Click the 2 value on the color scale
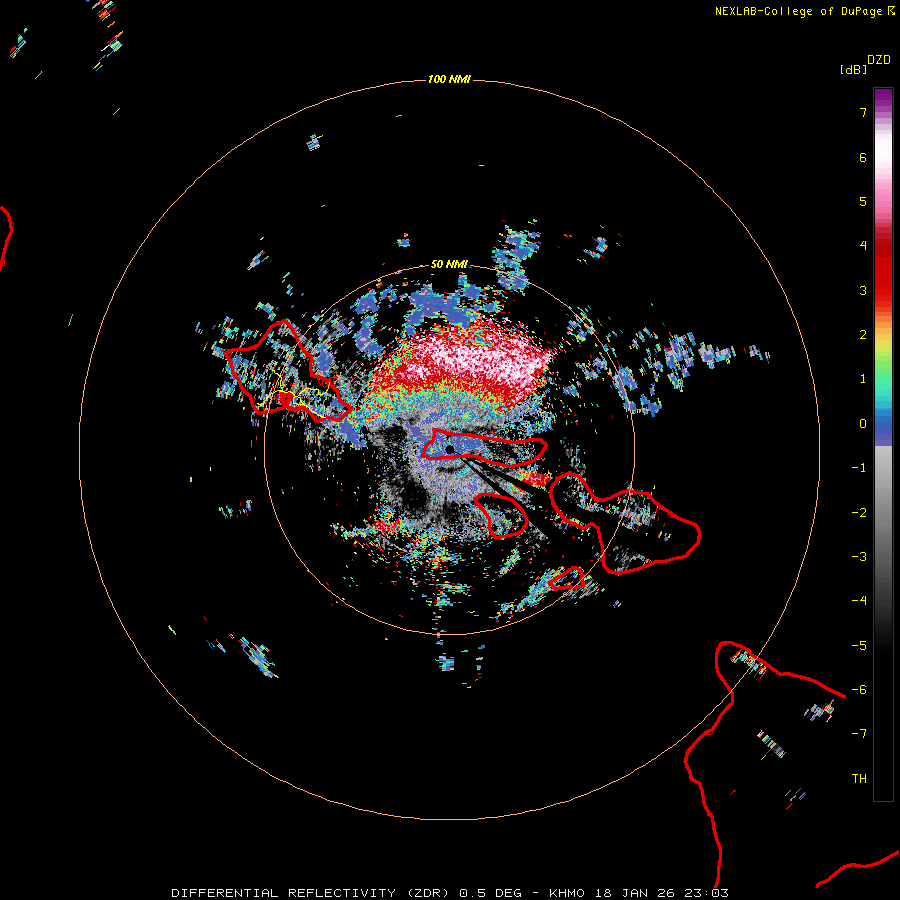 point(863,335)
